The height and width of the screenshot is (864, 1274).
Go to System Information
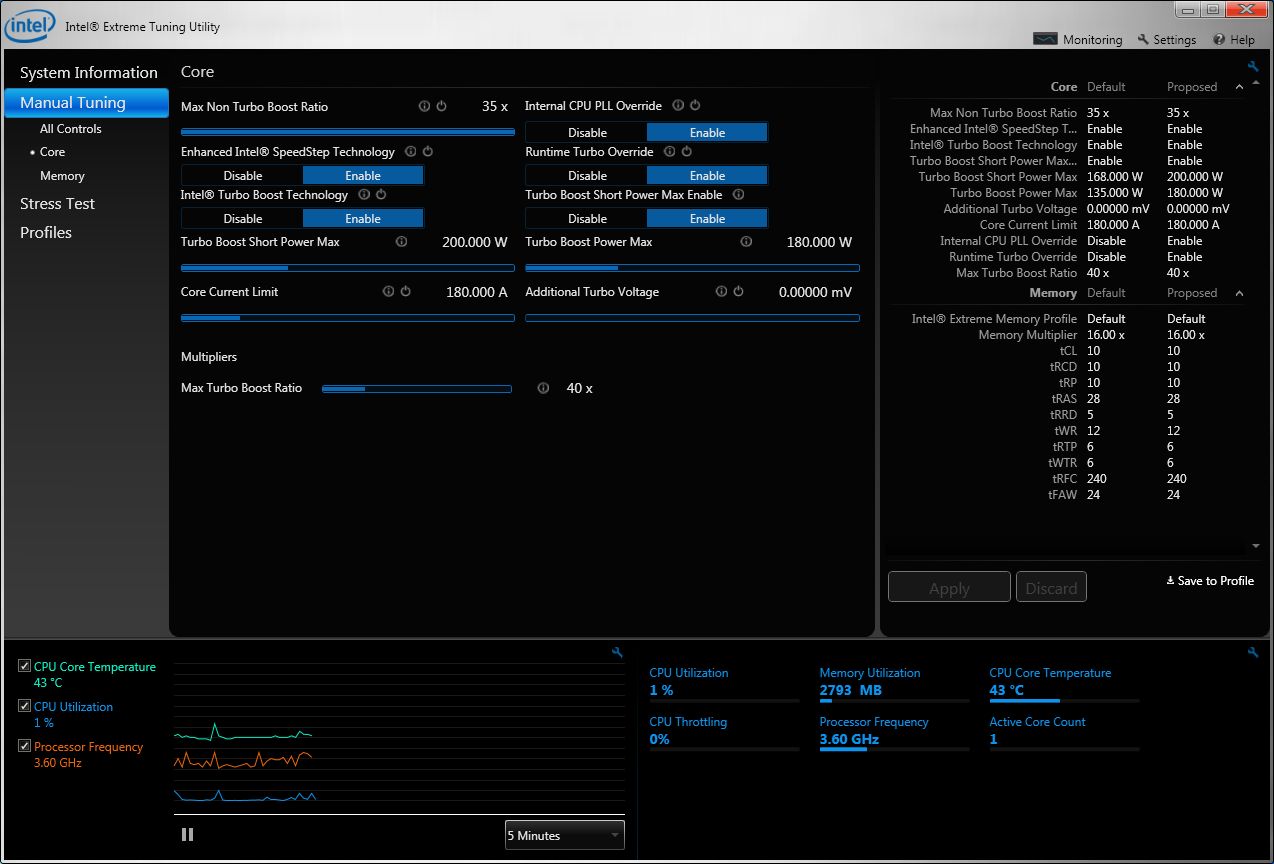(x=89, y=73)
